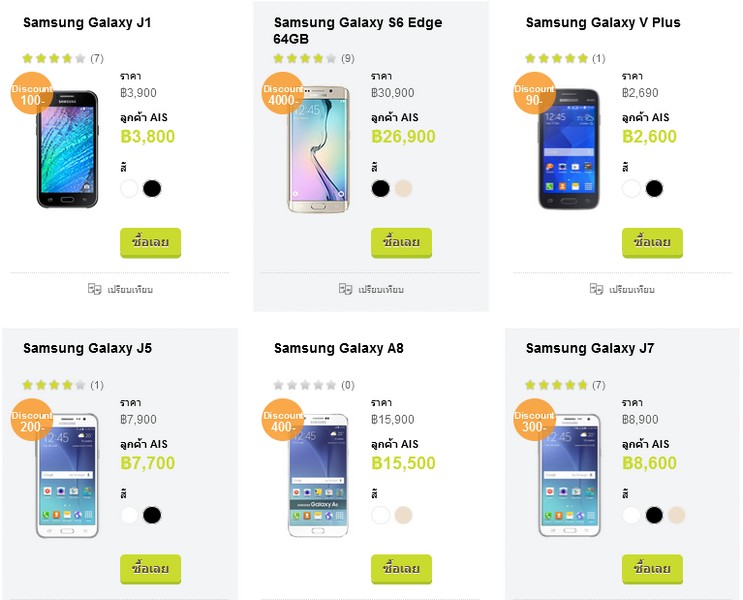743x600 pixels.
Task: Click the Galaxy J7 star rating
Action: (557, 385)
